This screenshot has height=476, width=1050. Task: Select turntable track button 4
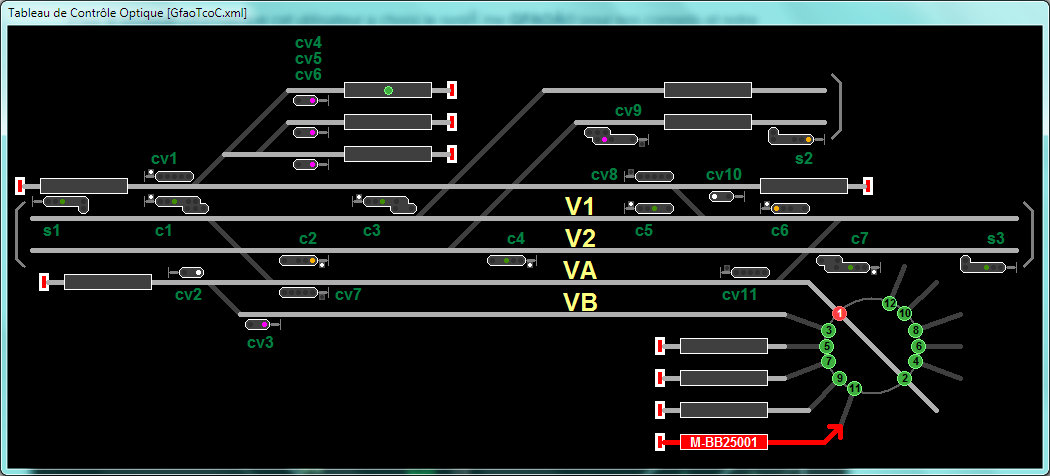916,362
